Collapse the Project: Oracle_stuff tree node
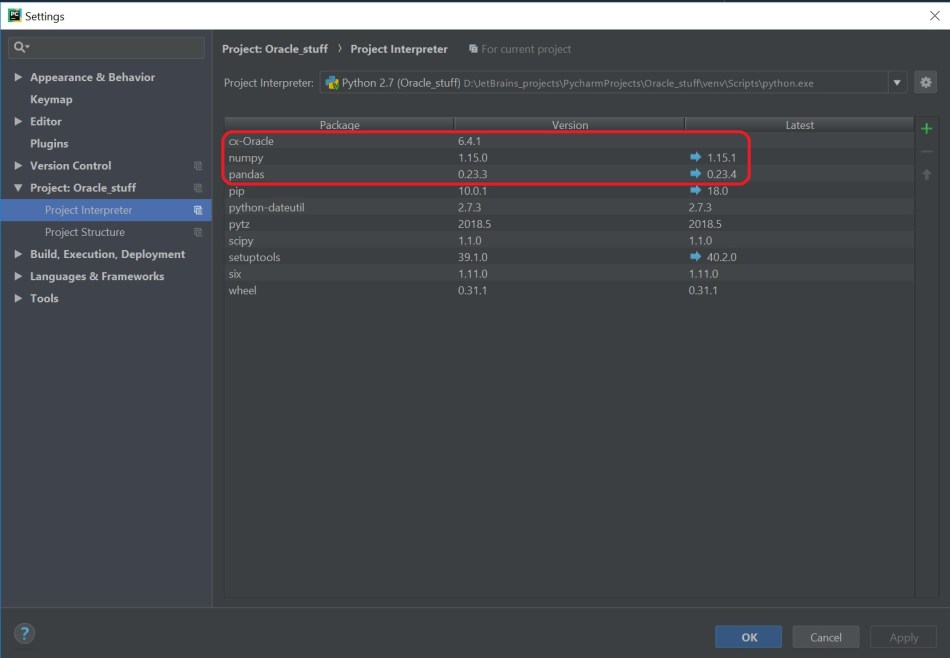The width and height of the screenshot is (950, 658). pyautogui.click(x=18, y=188)
